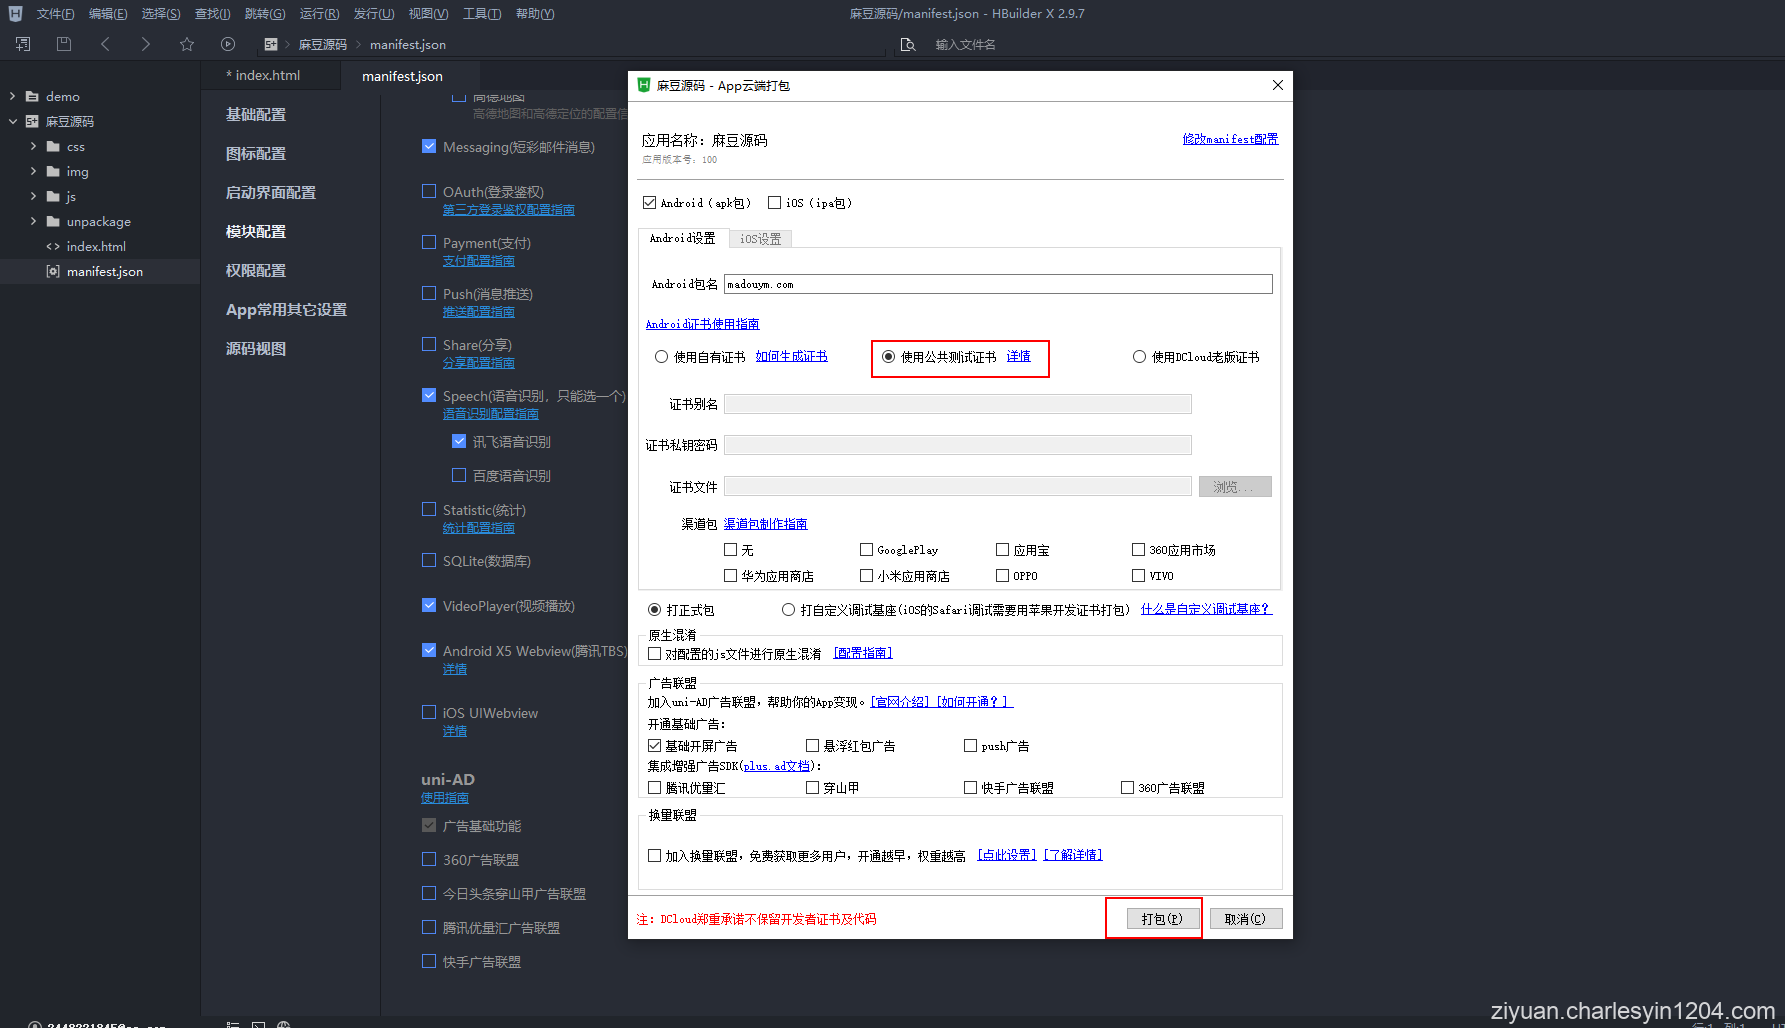Viewport: 1785px width, 1028px height.
Task: Open the 修改manifest配置 link
Action: click(x=1229, y=138)
